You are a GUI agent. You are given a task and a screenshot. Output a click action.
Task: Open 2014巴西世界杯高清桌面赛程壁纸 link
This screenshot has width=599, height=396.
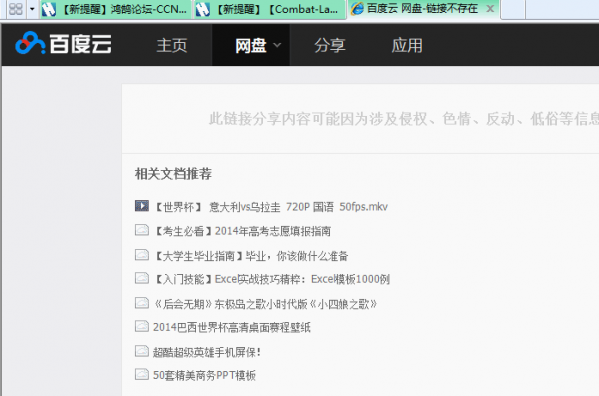tap(232, 327)
